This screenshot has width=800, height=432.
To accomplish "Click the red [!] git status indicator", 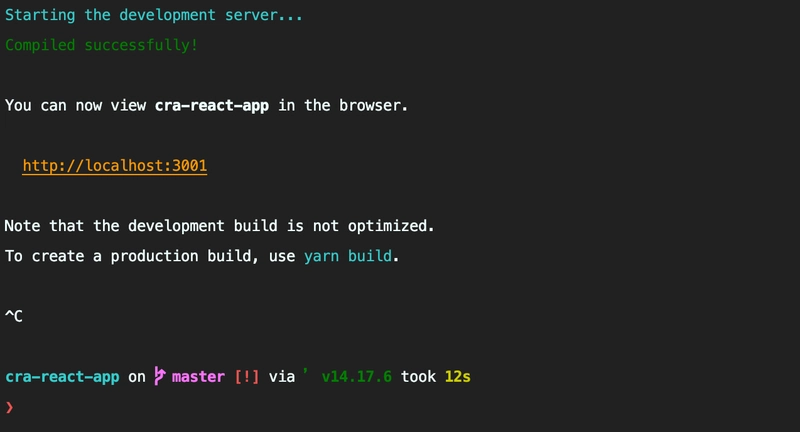I will 246,377.
